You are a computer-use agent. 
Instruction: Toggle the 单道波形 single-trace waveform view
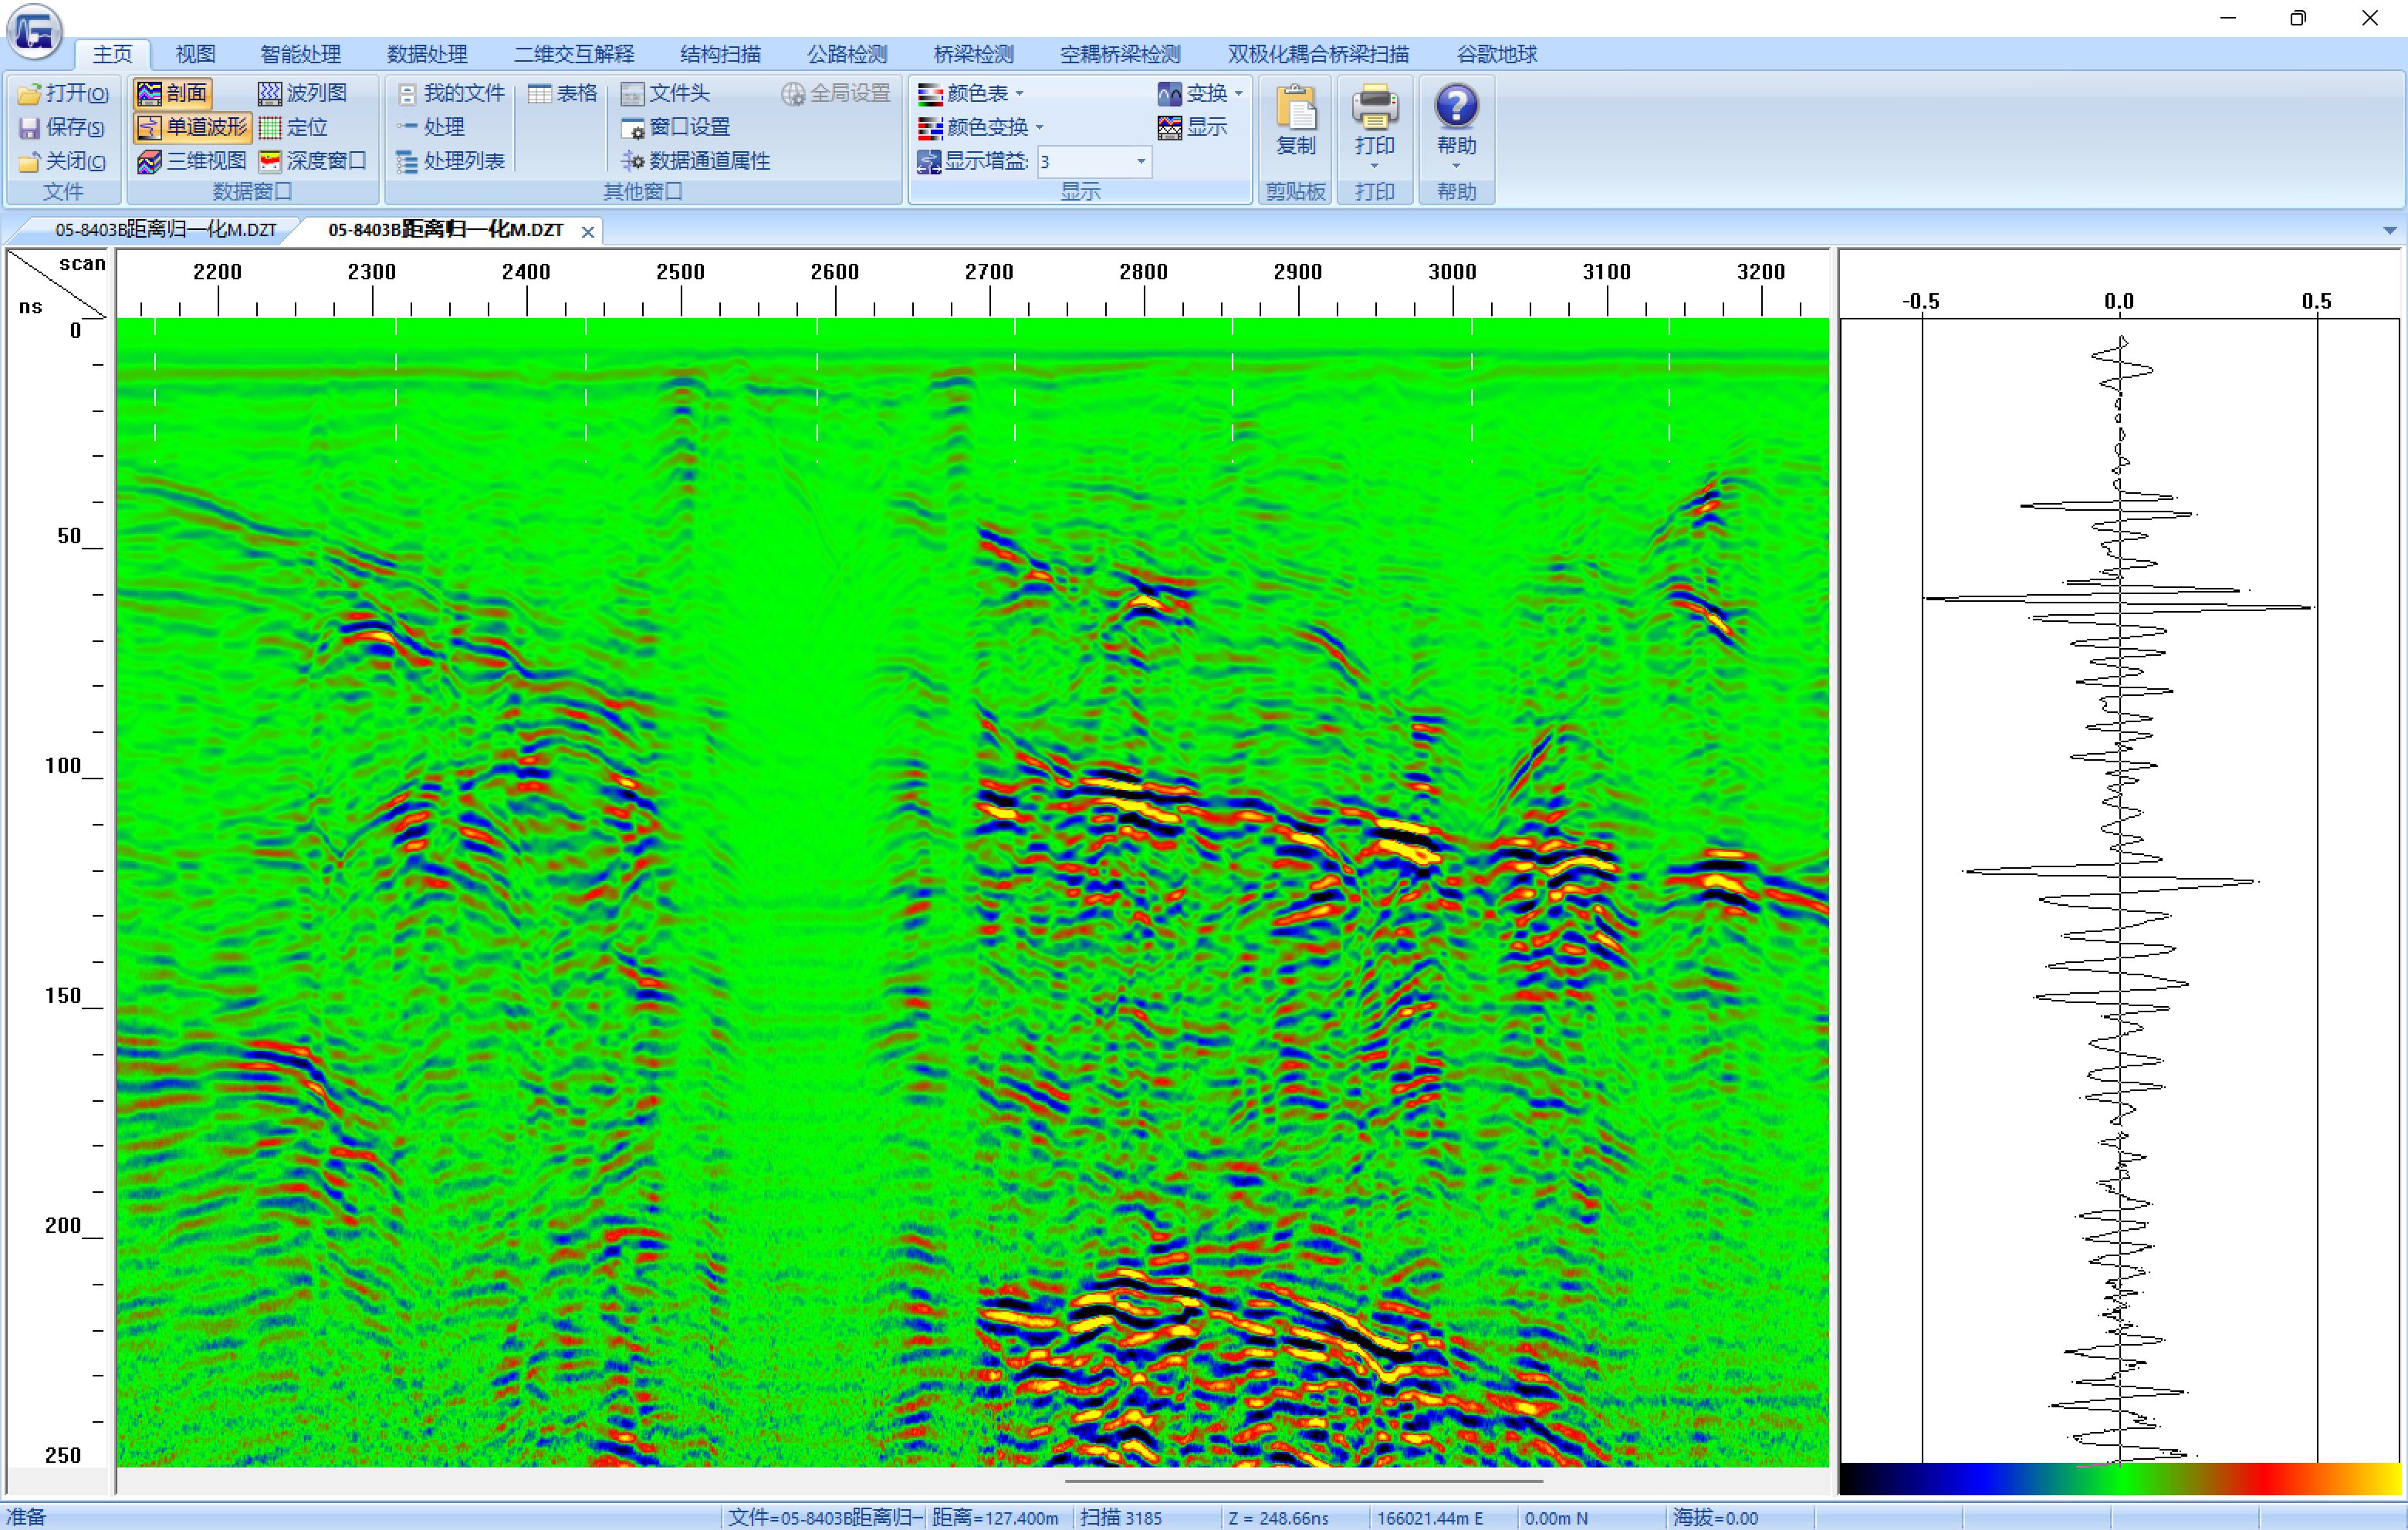pos(192,127)
